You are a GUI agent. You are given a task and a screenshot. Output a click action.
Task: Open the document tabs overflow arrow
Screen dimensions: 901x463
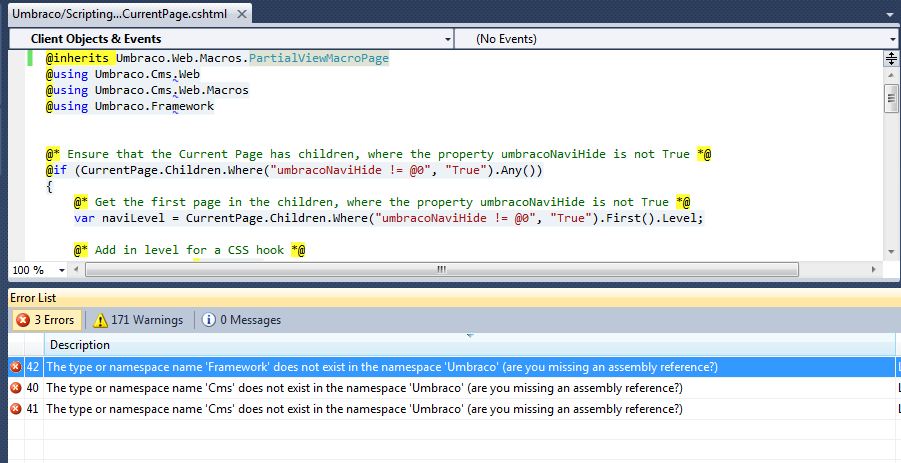(890, 14)
